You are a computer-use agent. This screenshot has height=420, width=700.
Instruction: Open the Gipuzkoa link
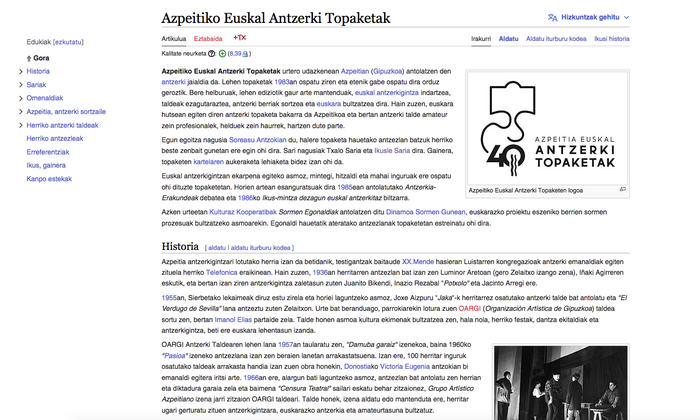click(x=388, y=71)
